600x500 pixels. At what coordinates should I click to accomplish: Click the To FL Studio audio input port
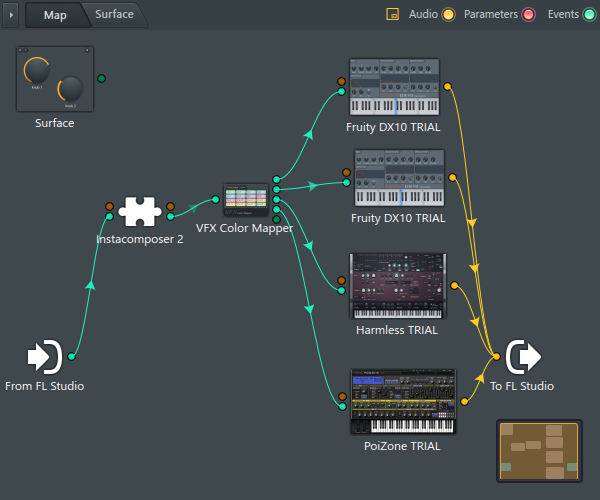496,357
